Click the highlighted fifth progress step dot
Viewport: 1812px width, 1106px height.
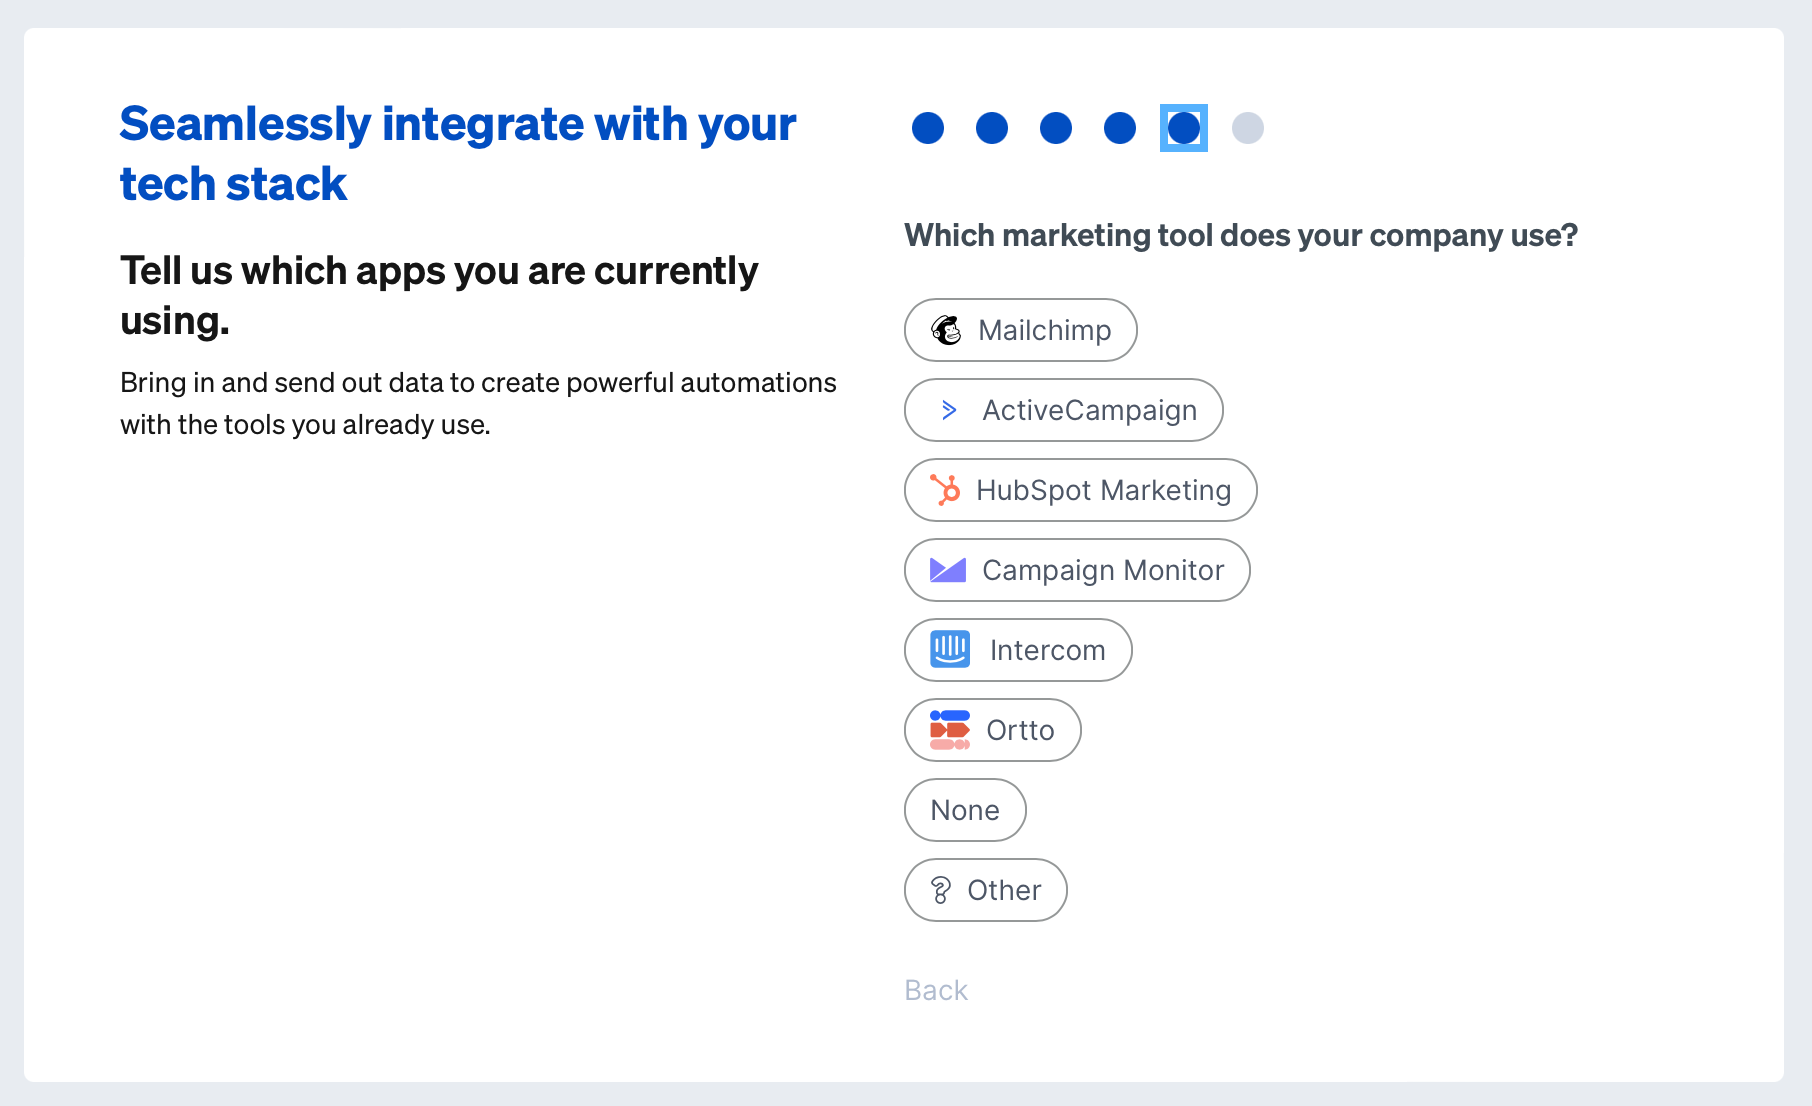[x=1184, y=128]
